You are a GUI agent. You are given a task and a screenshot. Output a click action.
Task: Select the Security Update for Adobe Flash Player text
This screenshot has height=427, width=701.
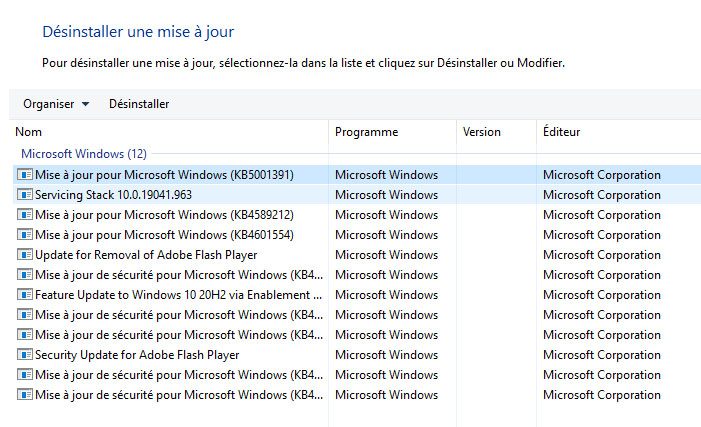(x=137, y=355)
